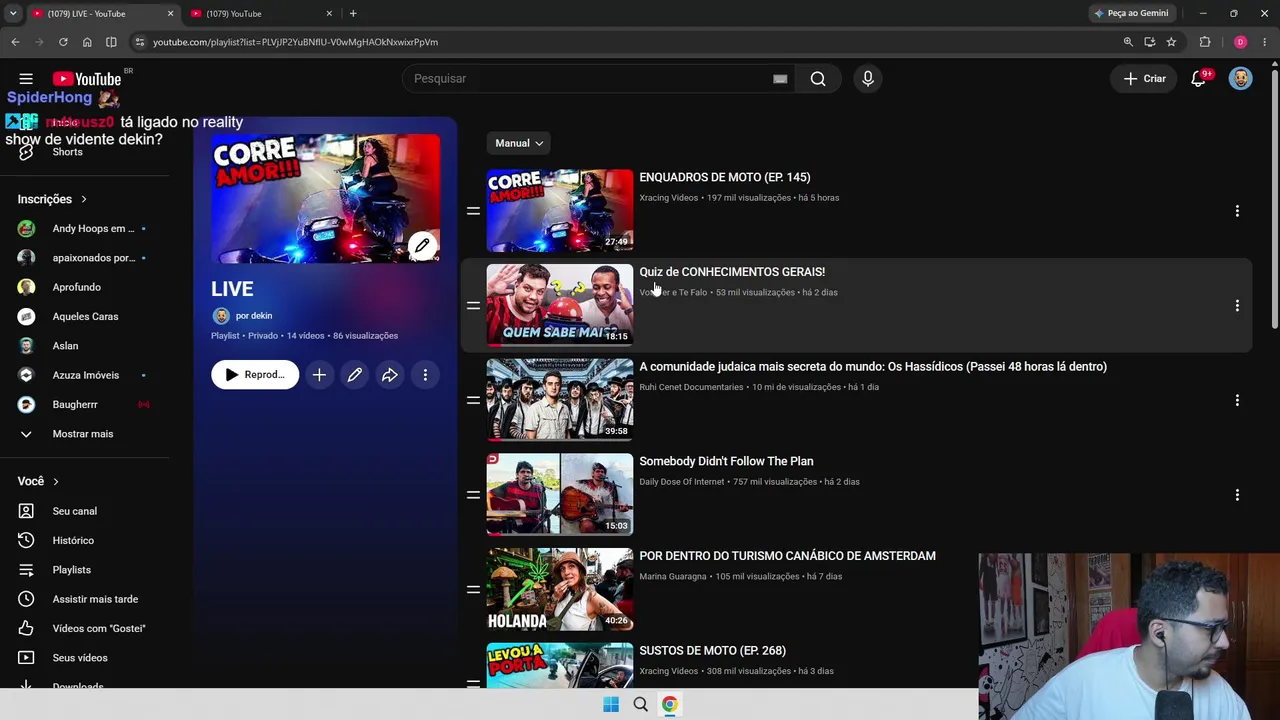Open the Chrome profile D avatar
1280x720 pixels.
(1241, 42)
